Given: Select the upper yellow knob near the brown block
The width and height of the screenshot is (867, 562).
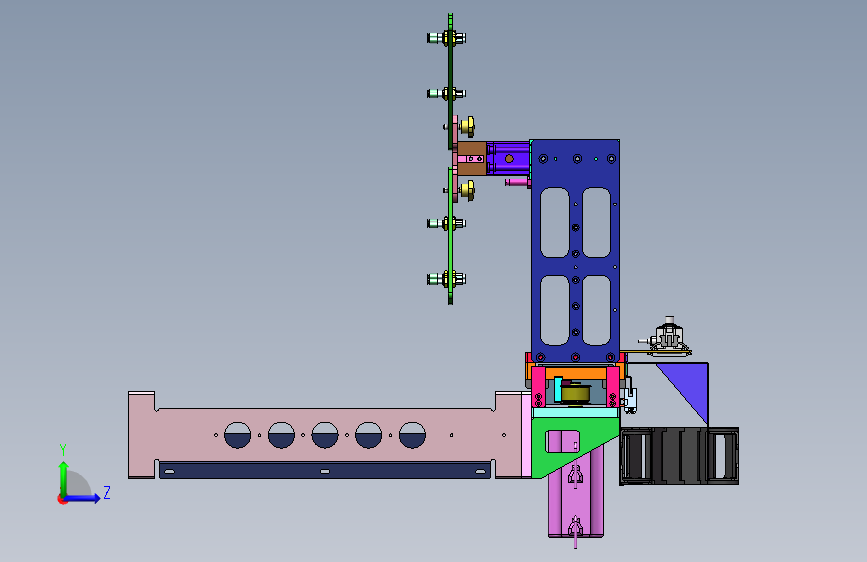Looking at the screenshot, I should 467,127.
